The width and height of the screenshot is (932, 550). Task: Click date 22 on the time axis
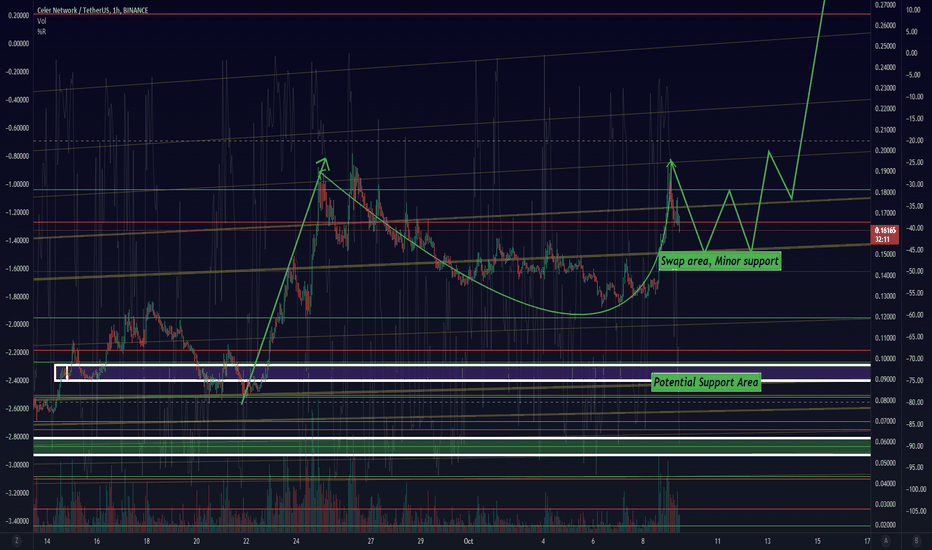(246, 541)
